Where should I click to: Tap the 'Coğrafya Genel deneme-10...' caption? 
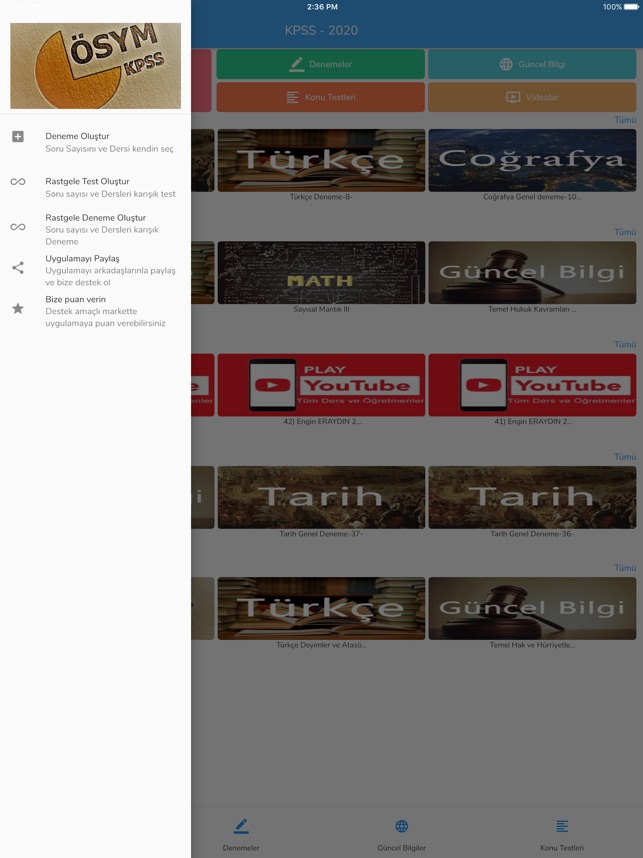pos(532,197)
